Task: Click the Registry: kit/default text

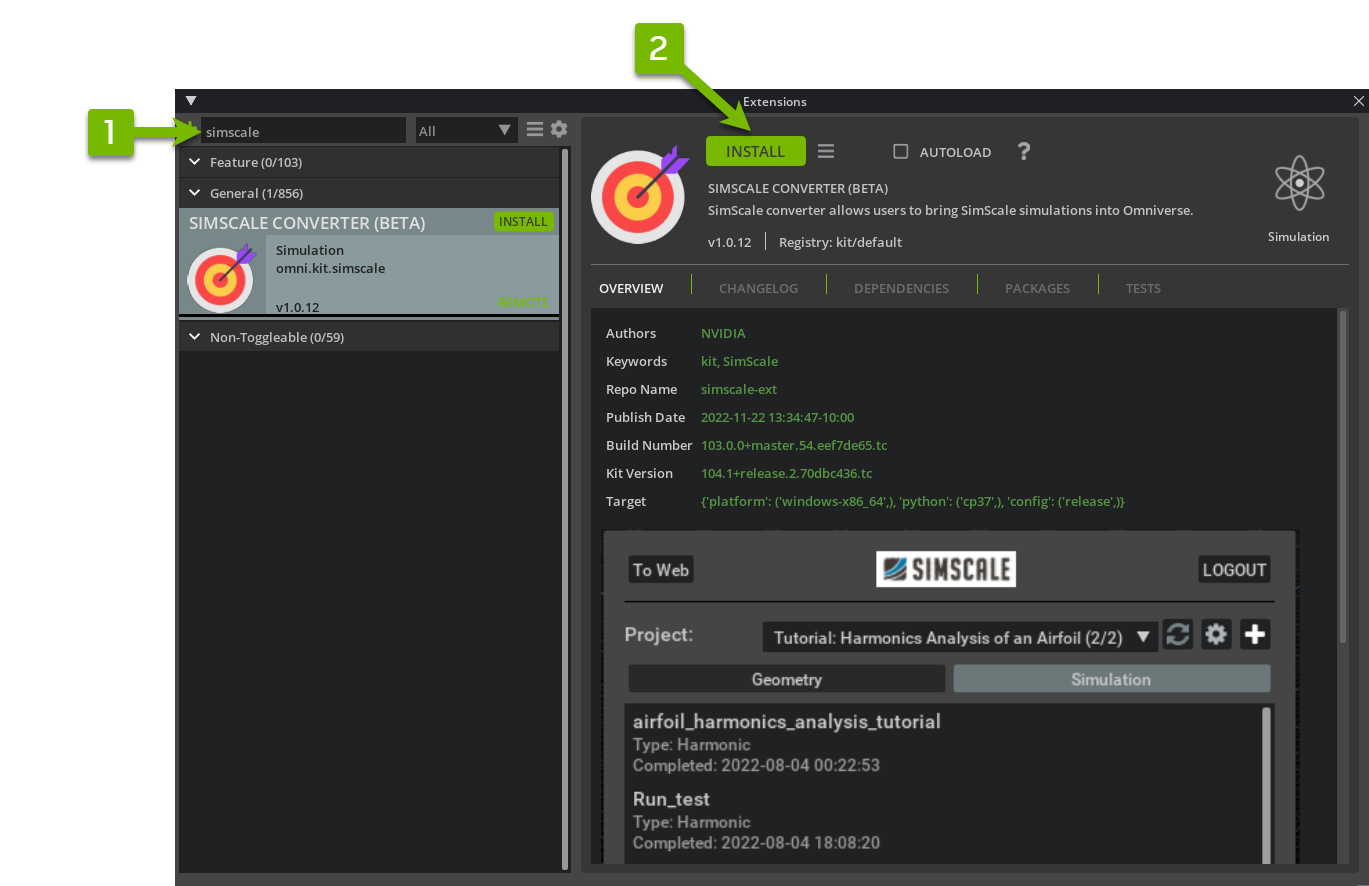Action: (840, 242)
